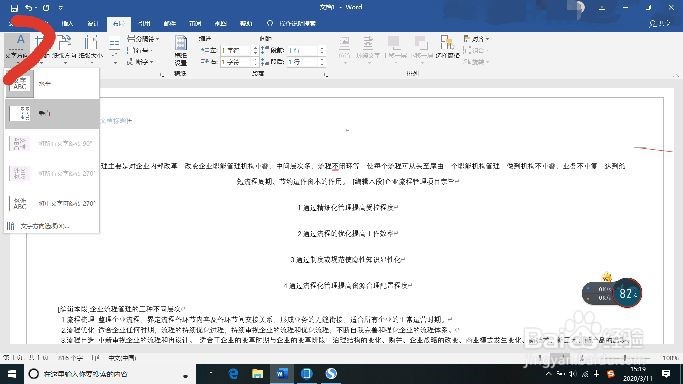Switch to the View (视图) ribbon tab
Viewport: 683px width, 384px height.
pos(220,24)
